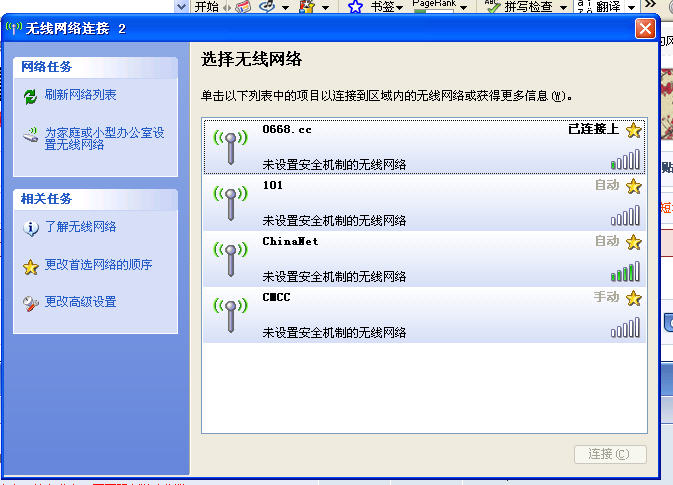The width and height of the screenshot is (673, 485).
Task: Click the info icon for learning wireless networking
Action: pos(30,228)
